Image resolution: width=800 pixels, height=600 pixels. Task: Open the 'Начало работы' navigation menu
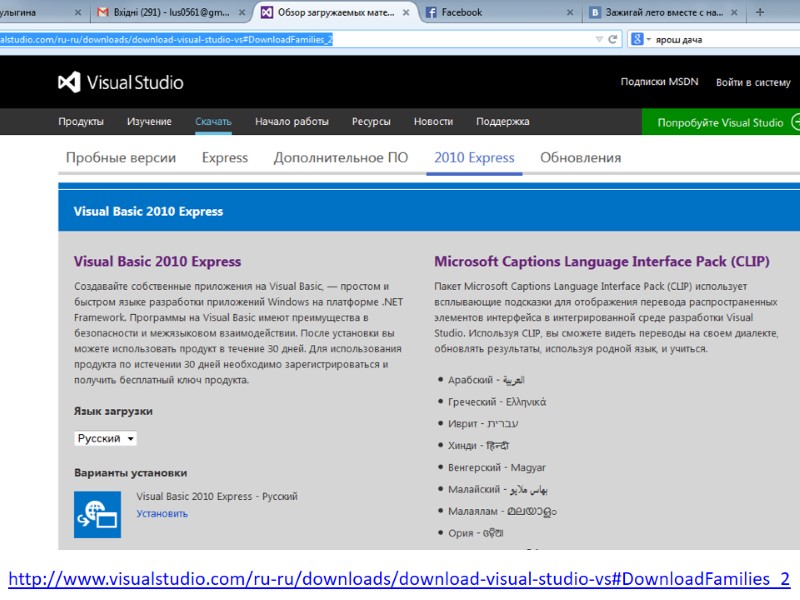(292, 122)
